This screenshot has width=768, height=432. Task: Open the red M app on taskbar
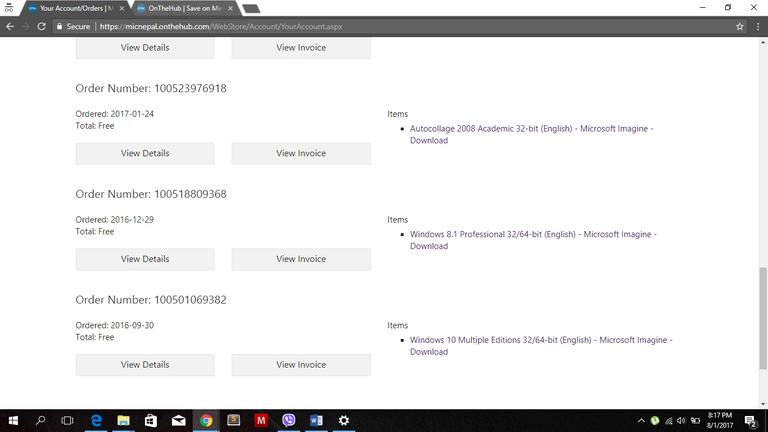(x=261, y=421)
